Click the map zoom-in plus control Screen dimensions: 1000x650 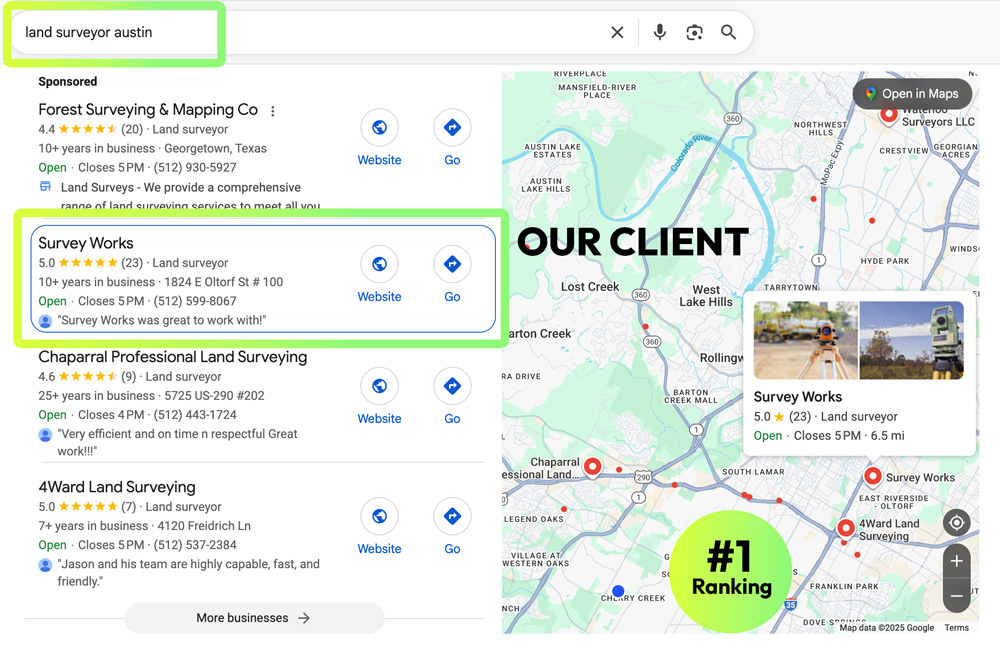point(956,561)
